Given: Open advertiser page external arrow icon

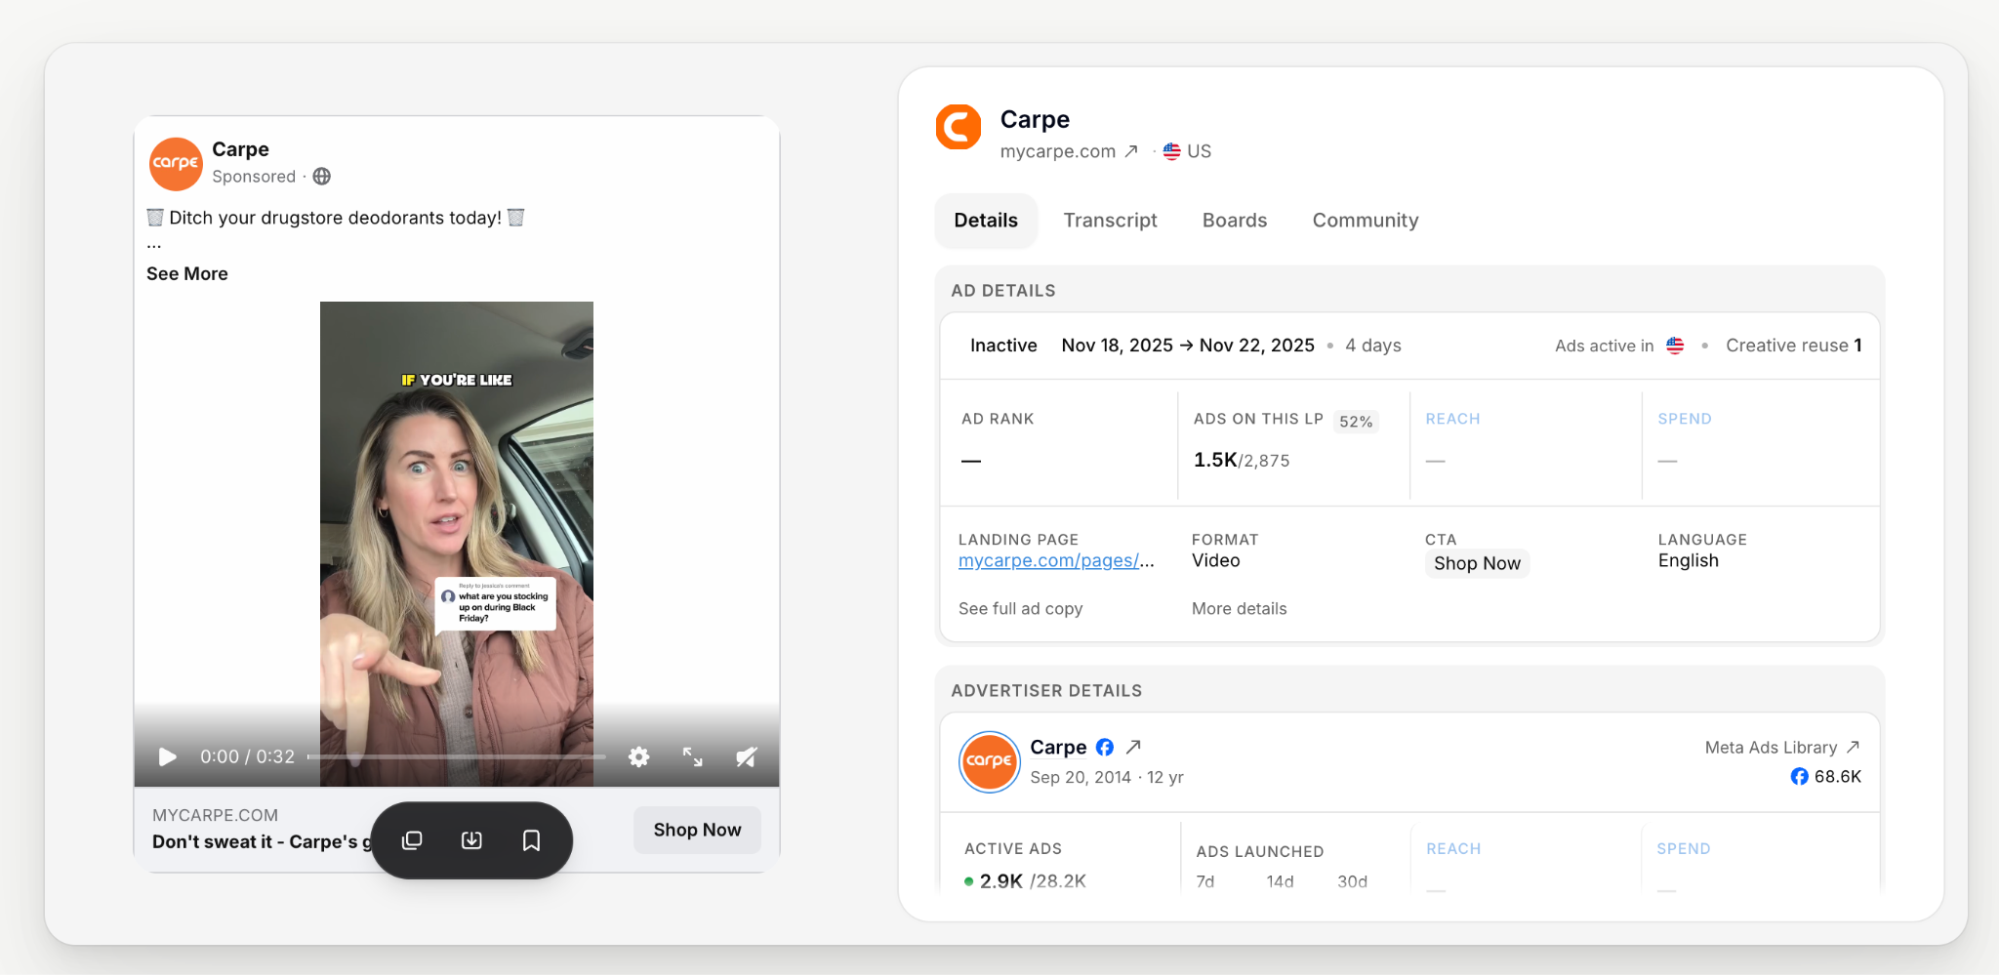Looking at the screenshot, I should coord(1133,747).
